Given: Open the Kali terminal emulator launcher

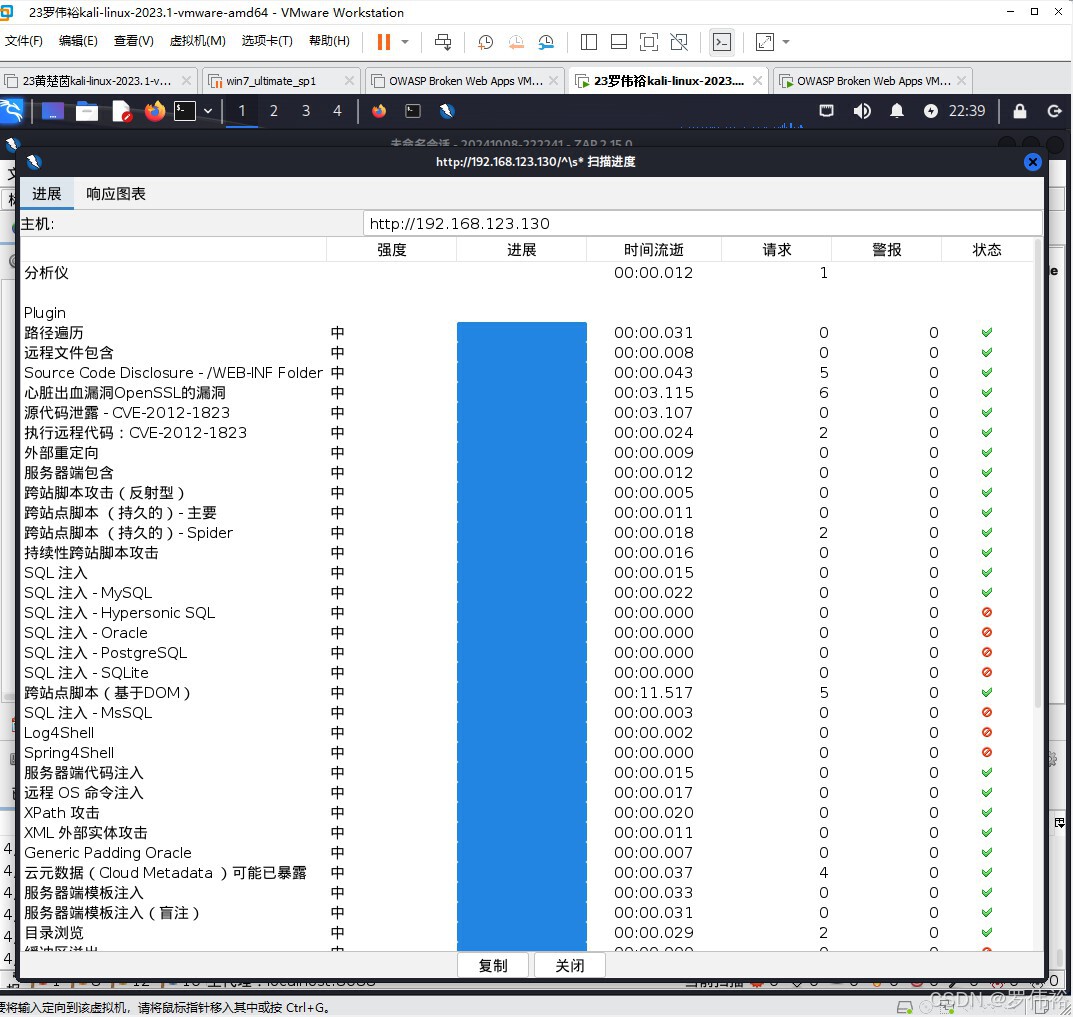Looking at the screenshot, I should coord(185,111).
